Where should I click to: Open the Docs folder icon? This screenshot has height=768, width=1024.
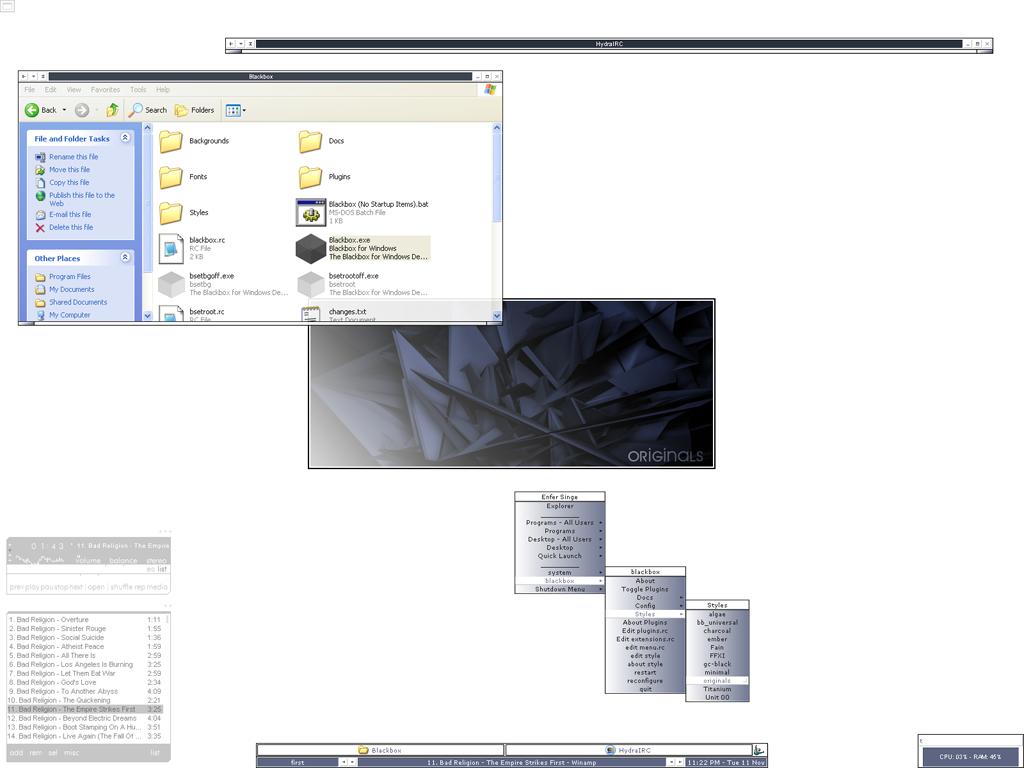(310, 141)
